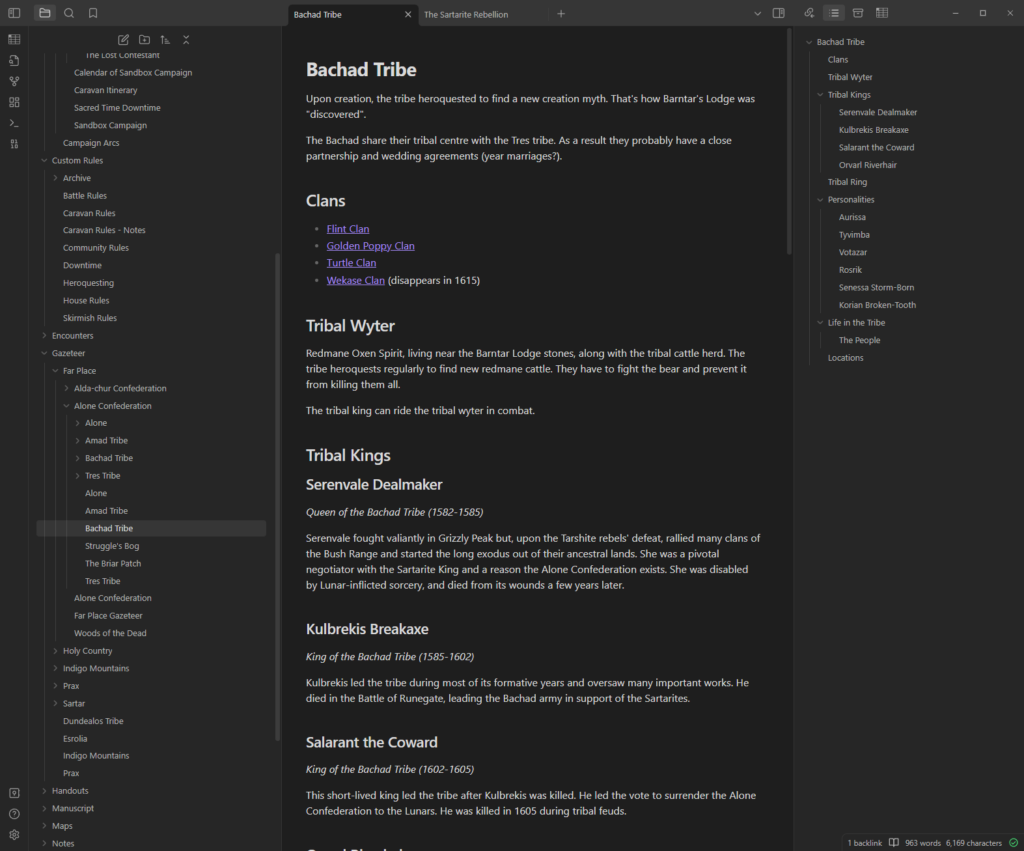Jump to Locations in the outline

point(845,358)
